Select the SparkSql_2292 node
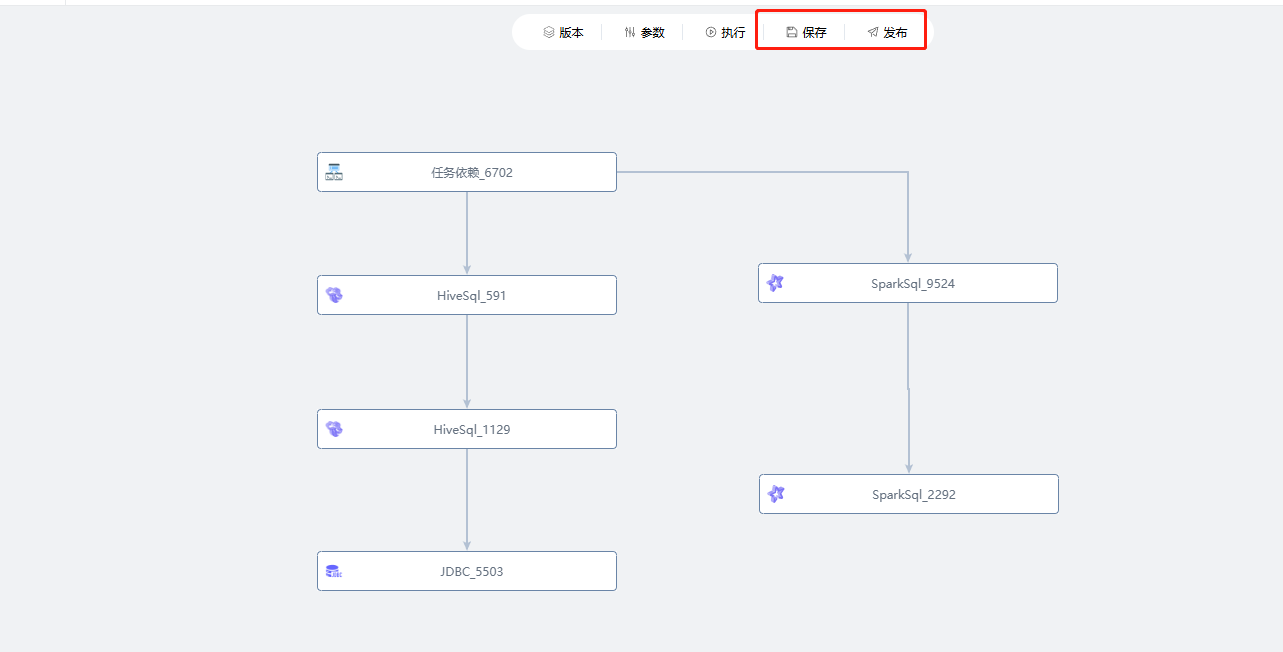The image size is (1283, 652). point(909,494)
